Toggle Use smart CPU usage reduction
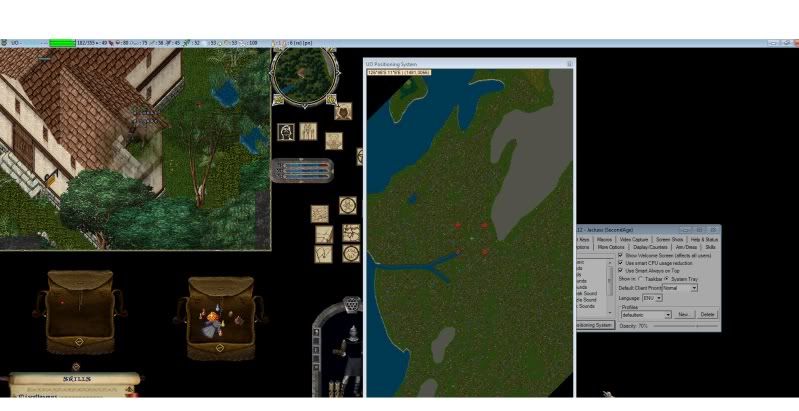 (620, 263)
